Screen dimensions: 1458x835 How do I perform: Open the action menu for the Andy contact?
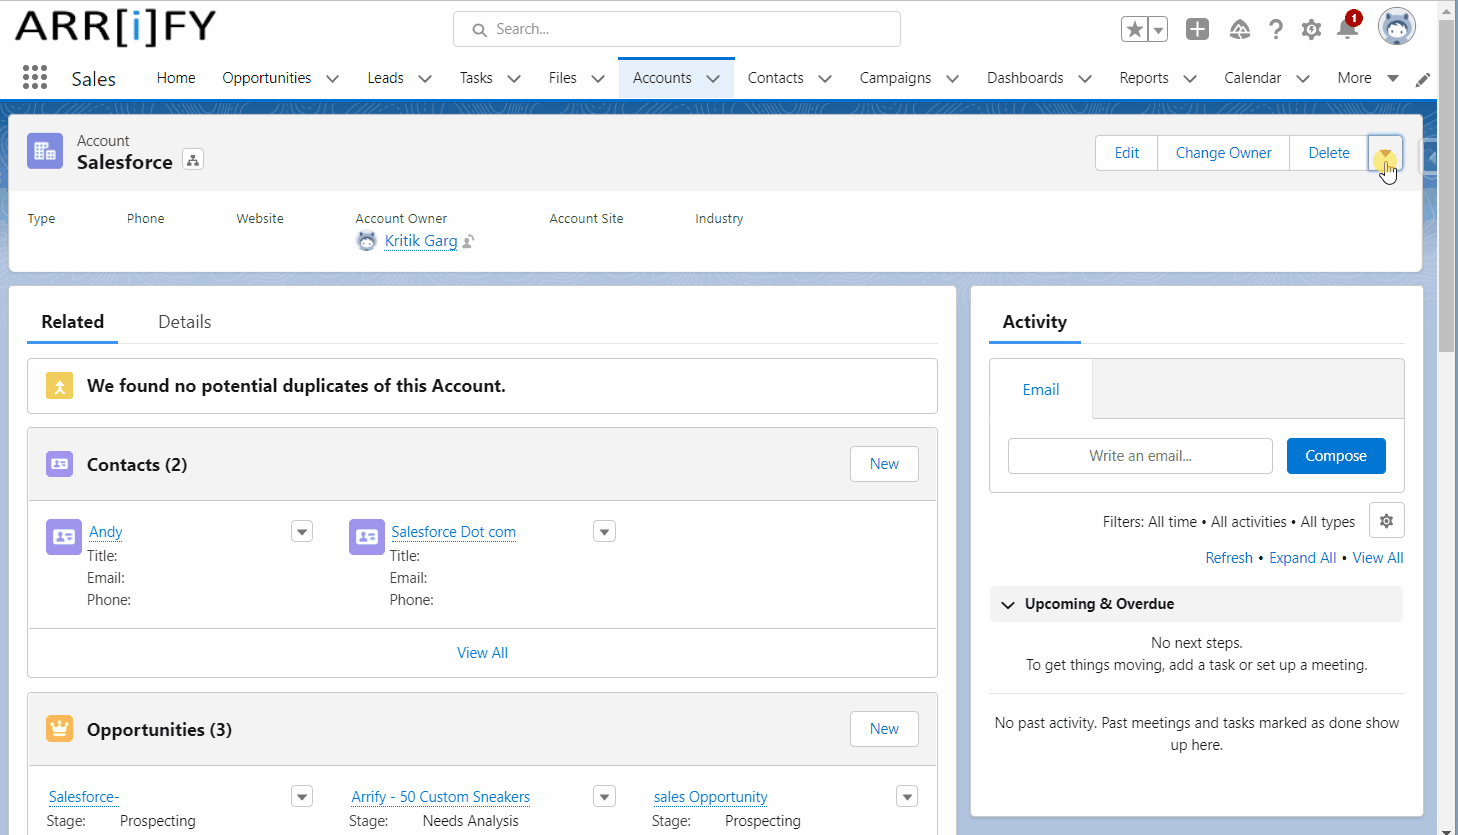pos(302,531)
